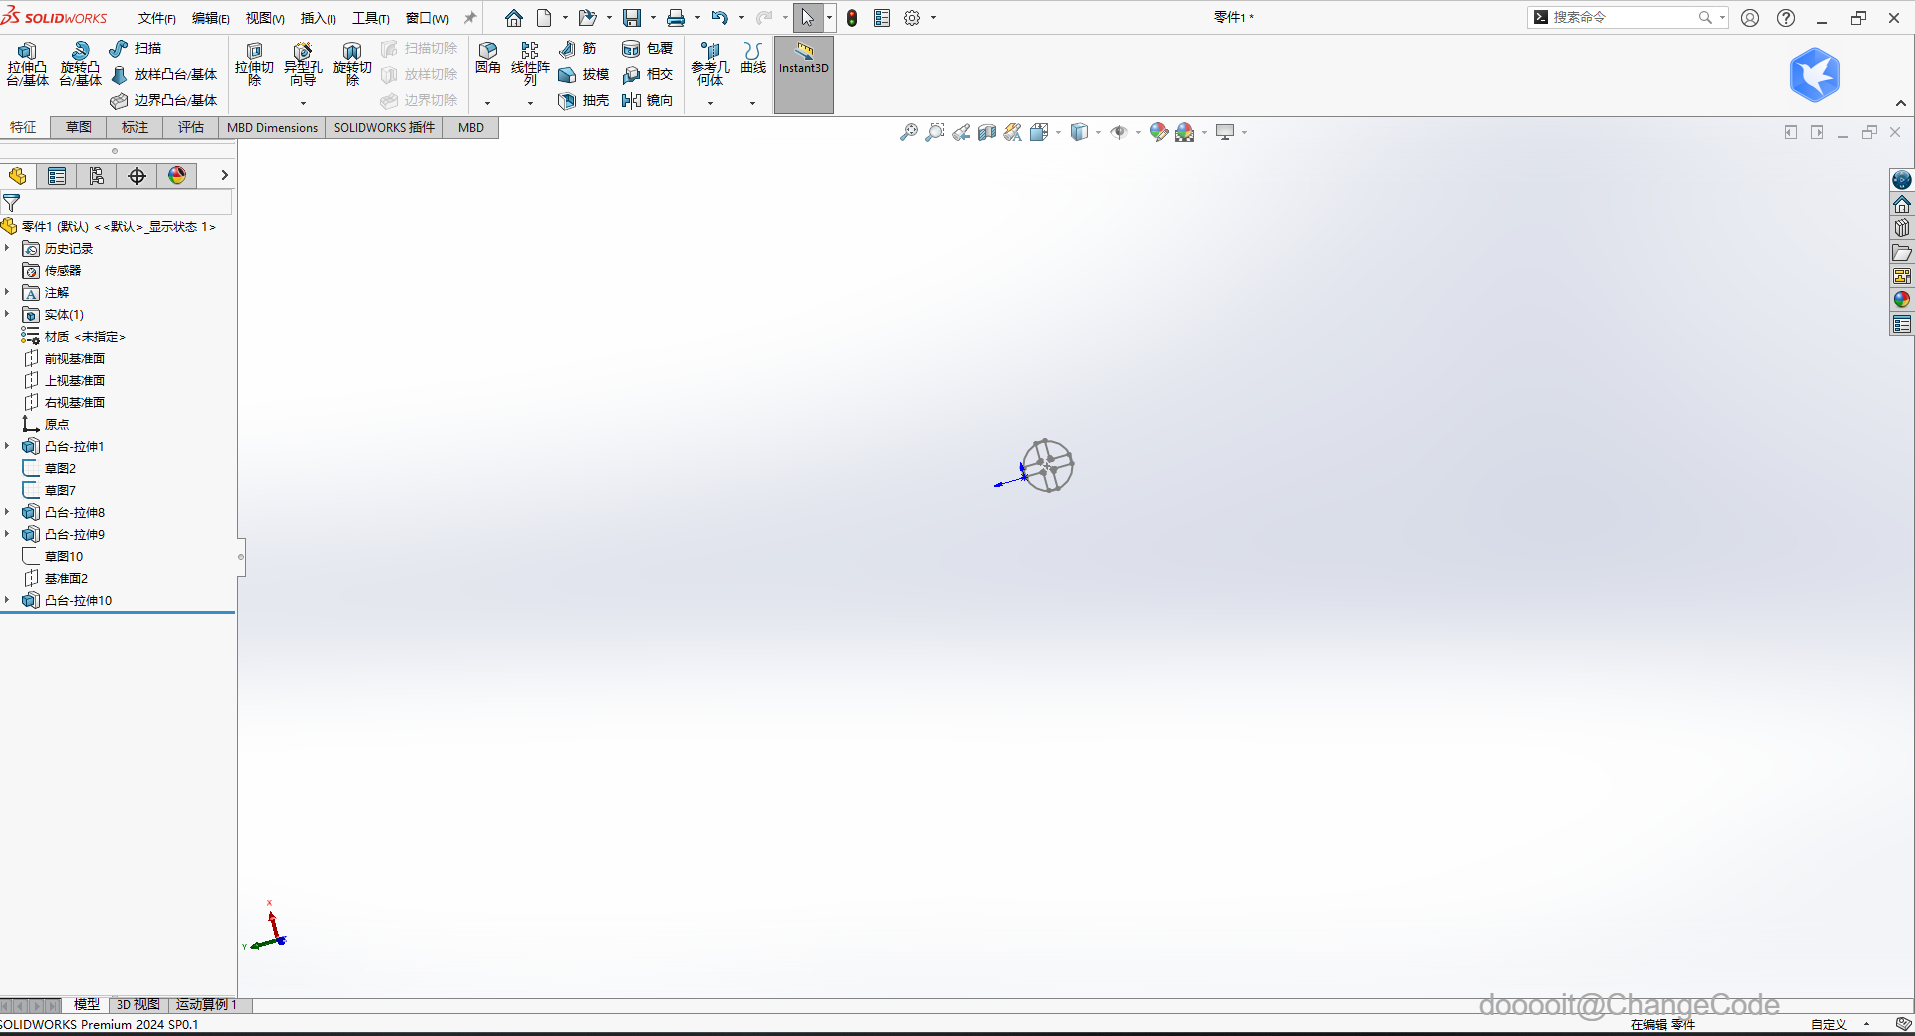Activate the Section View icon
This screenshot has width=1915, height=1036.
pos(987,132)
